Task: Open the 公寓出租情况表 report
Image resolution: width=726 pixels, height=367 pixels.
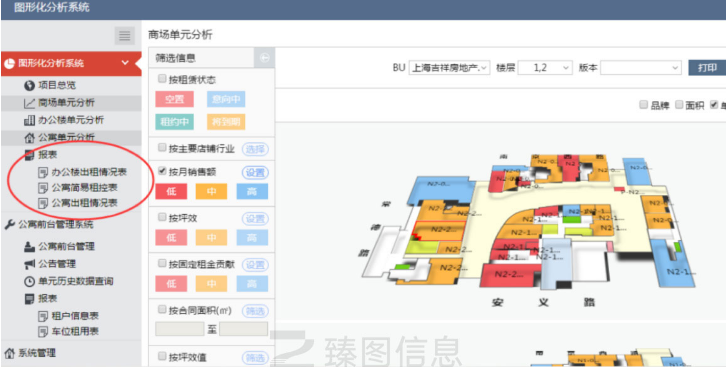Action: (x=84, y=203)
